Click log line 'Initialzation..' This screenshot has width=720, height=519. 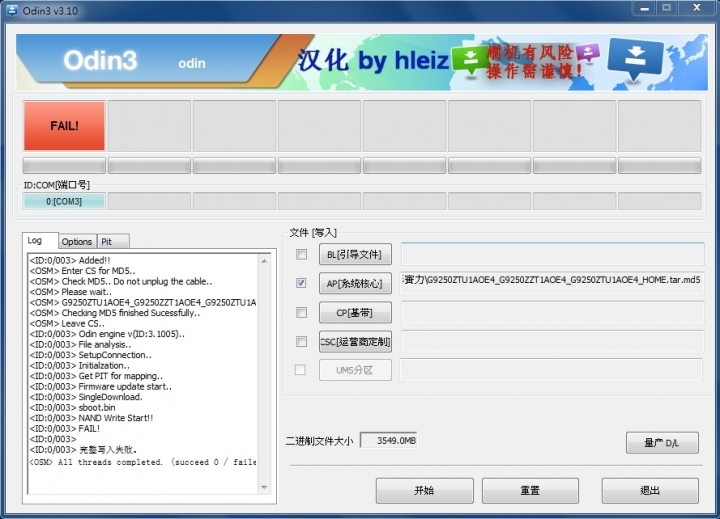click(x=80, y=366)
